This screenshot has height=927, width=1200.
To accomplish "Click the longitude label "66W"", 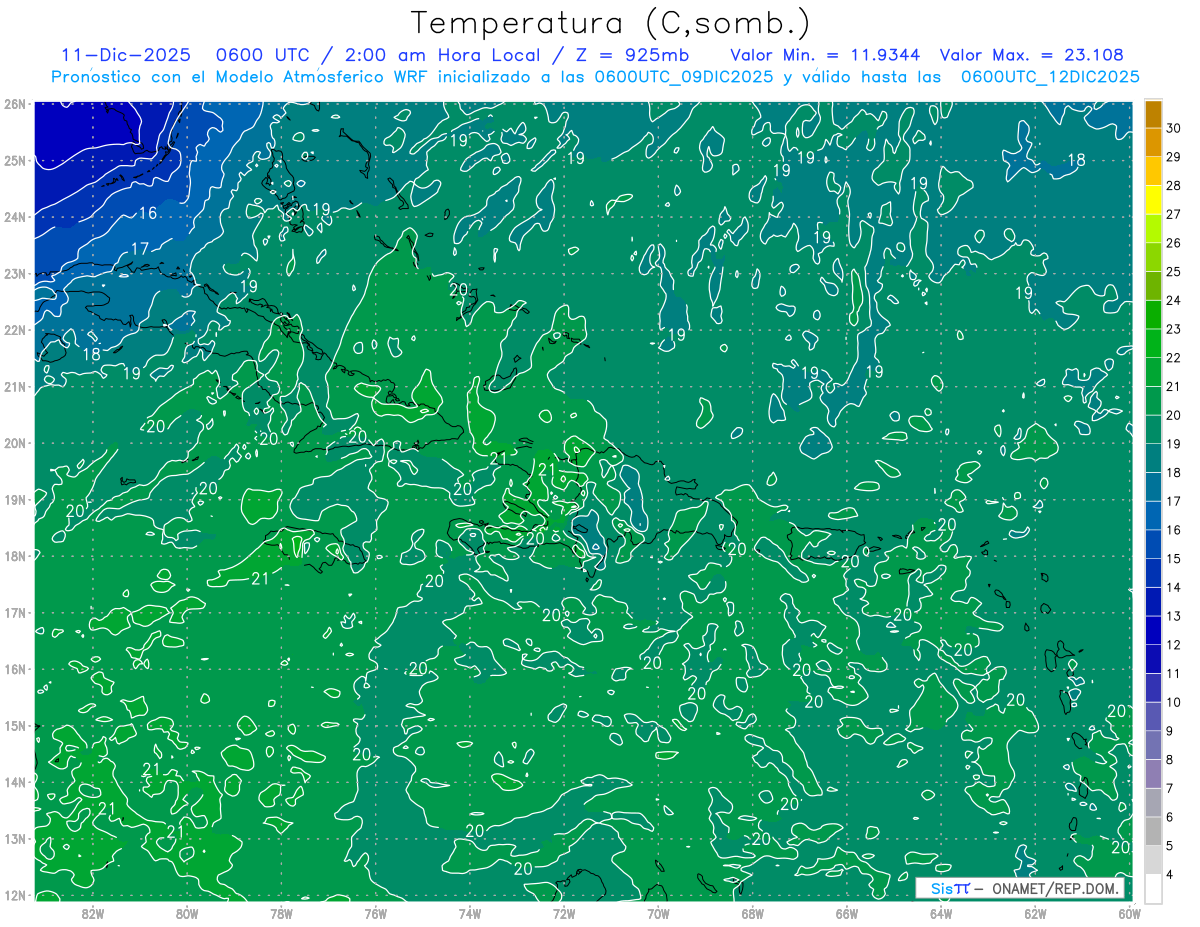I will point(847,913).
